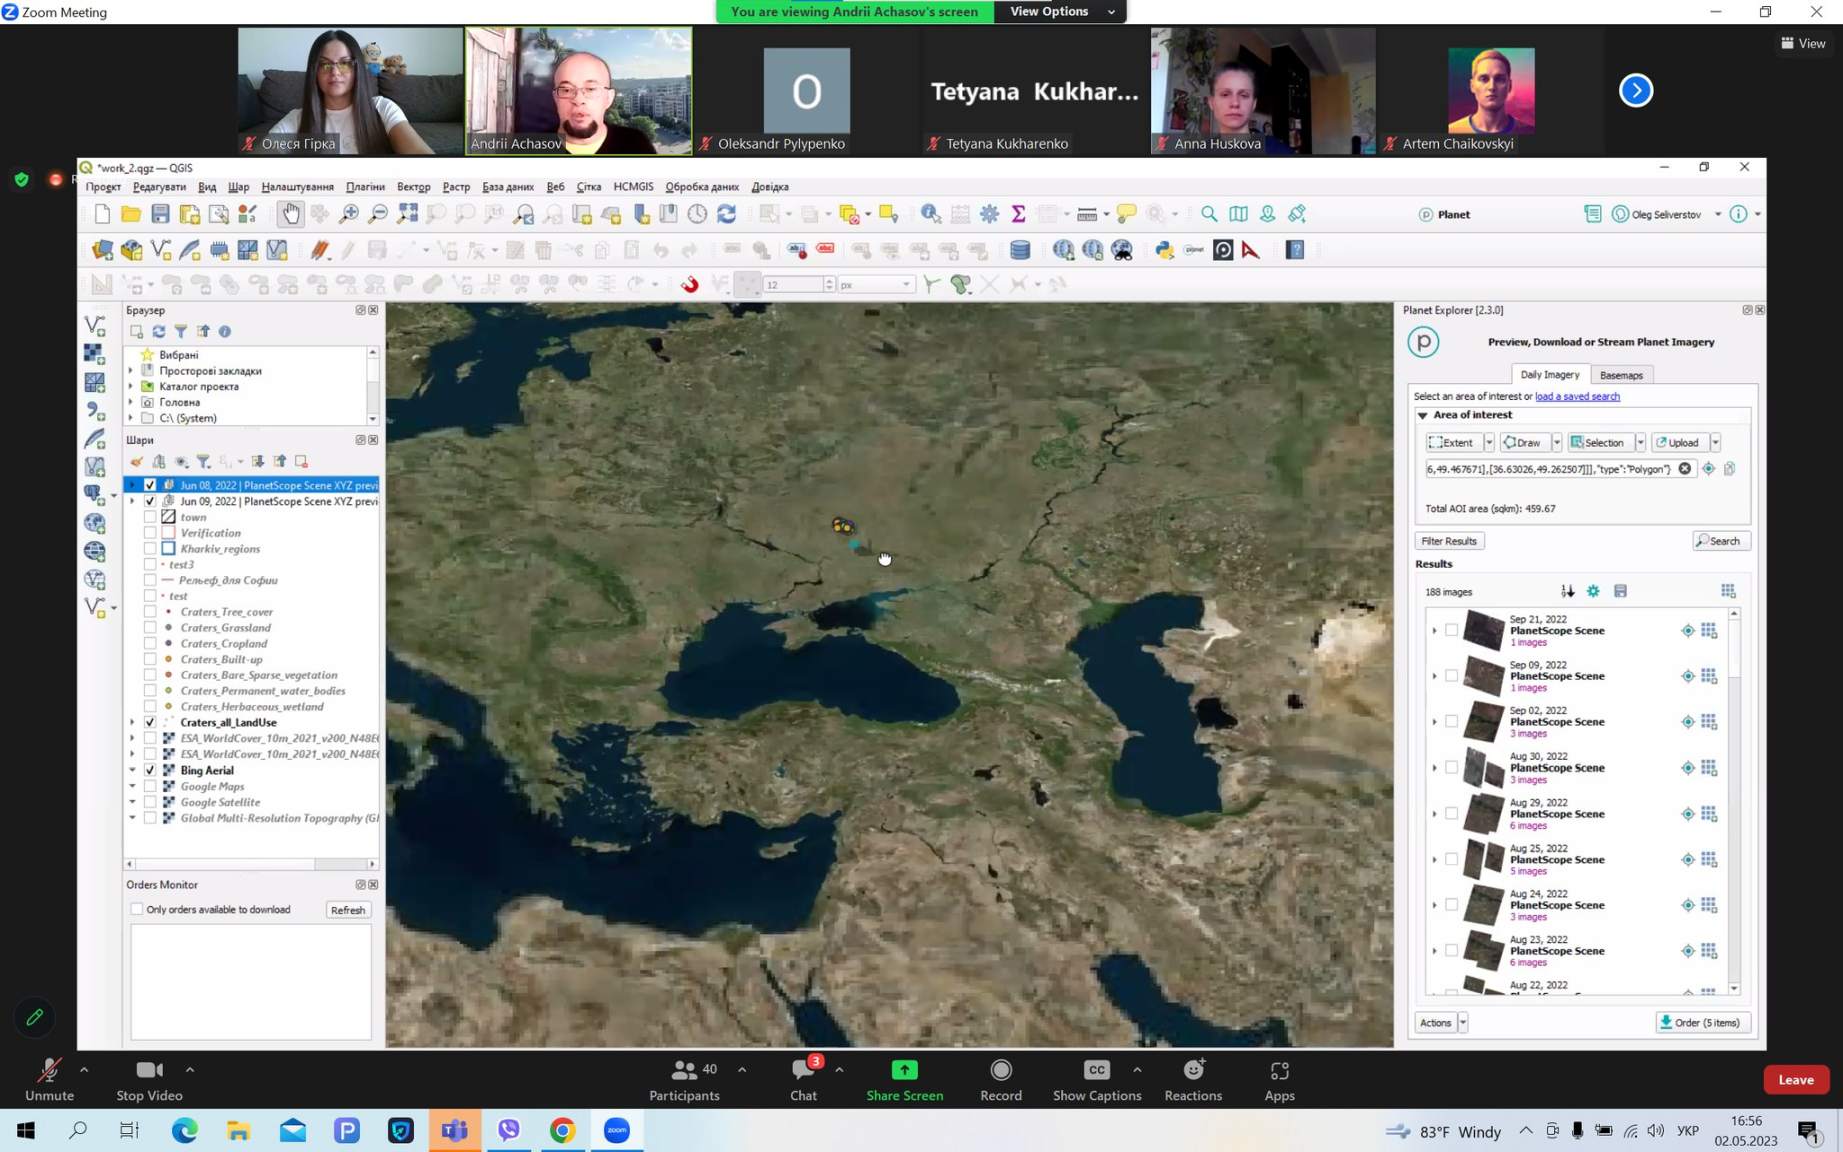This screenshot has height=1152, width=1843.
Task: Select the Zoom In magnifier tool
Action: 349,214
